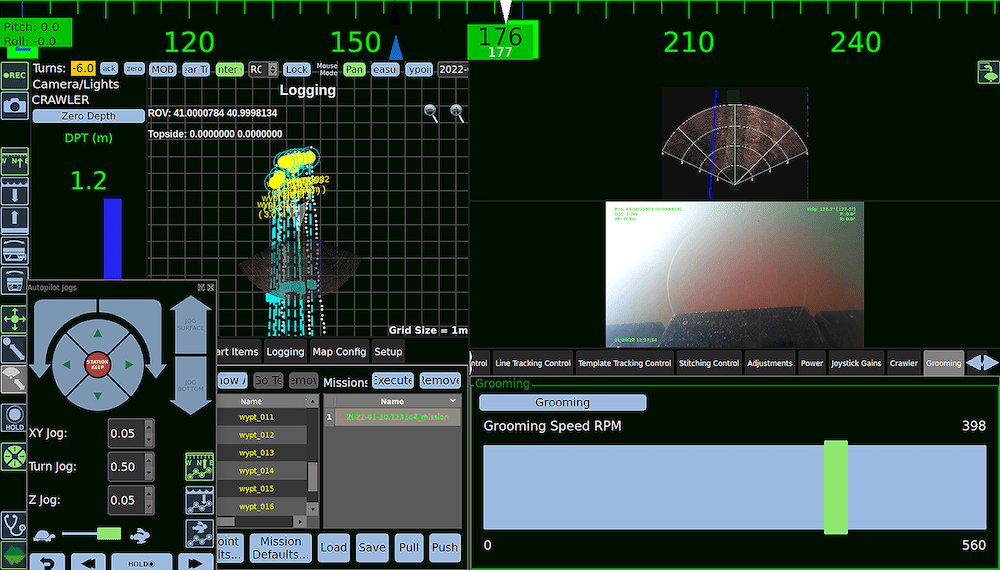Click the return U-turn arrow button
This screenshot has width=1000, height=570.
(x=48, y=563)
